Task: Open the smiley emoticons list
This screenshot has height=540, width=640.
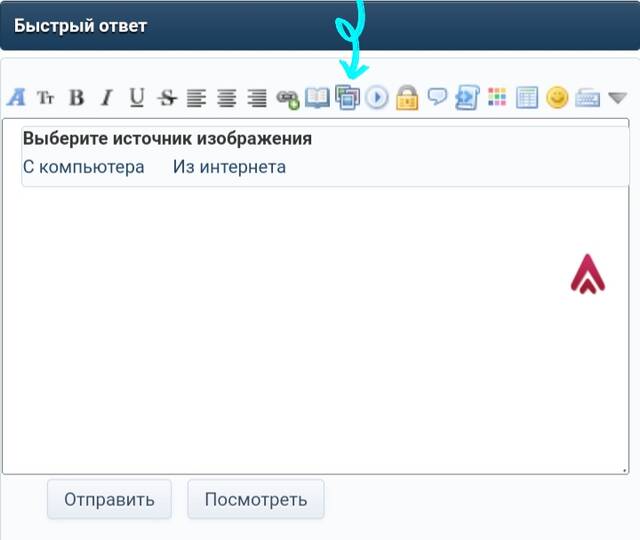Action: pyautogui.click(x=557, y=97)
